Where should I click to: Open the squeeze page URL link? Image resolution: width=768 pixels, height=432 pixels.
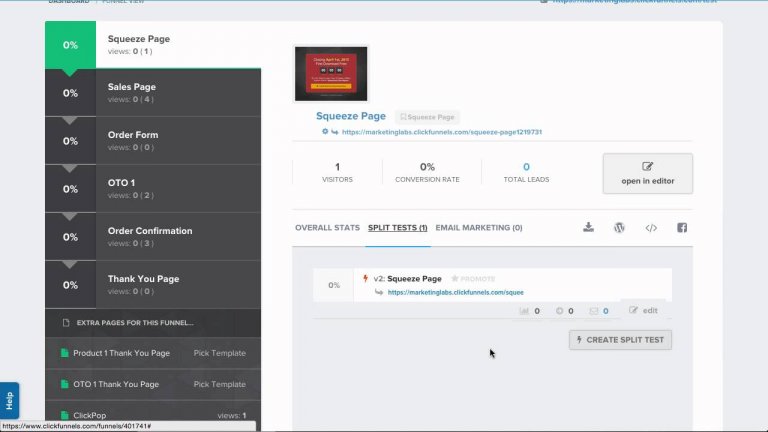[x=442, y=132]
